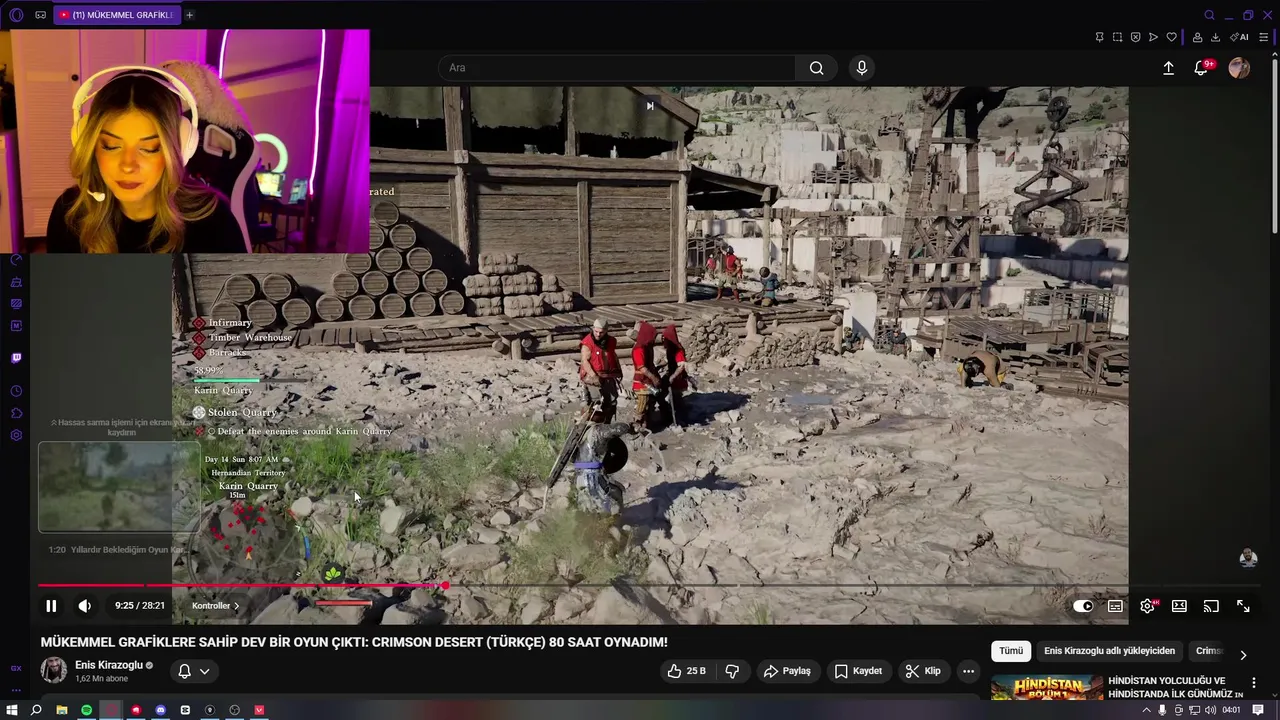Click the Opera GX logo menu
The height and width of the screenshot is (720, 1280).
point(16,15)
